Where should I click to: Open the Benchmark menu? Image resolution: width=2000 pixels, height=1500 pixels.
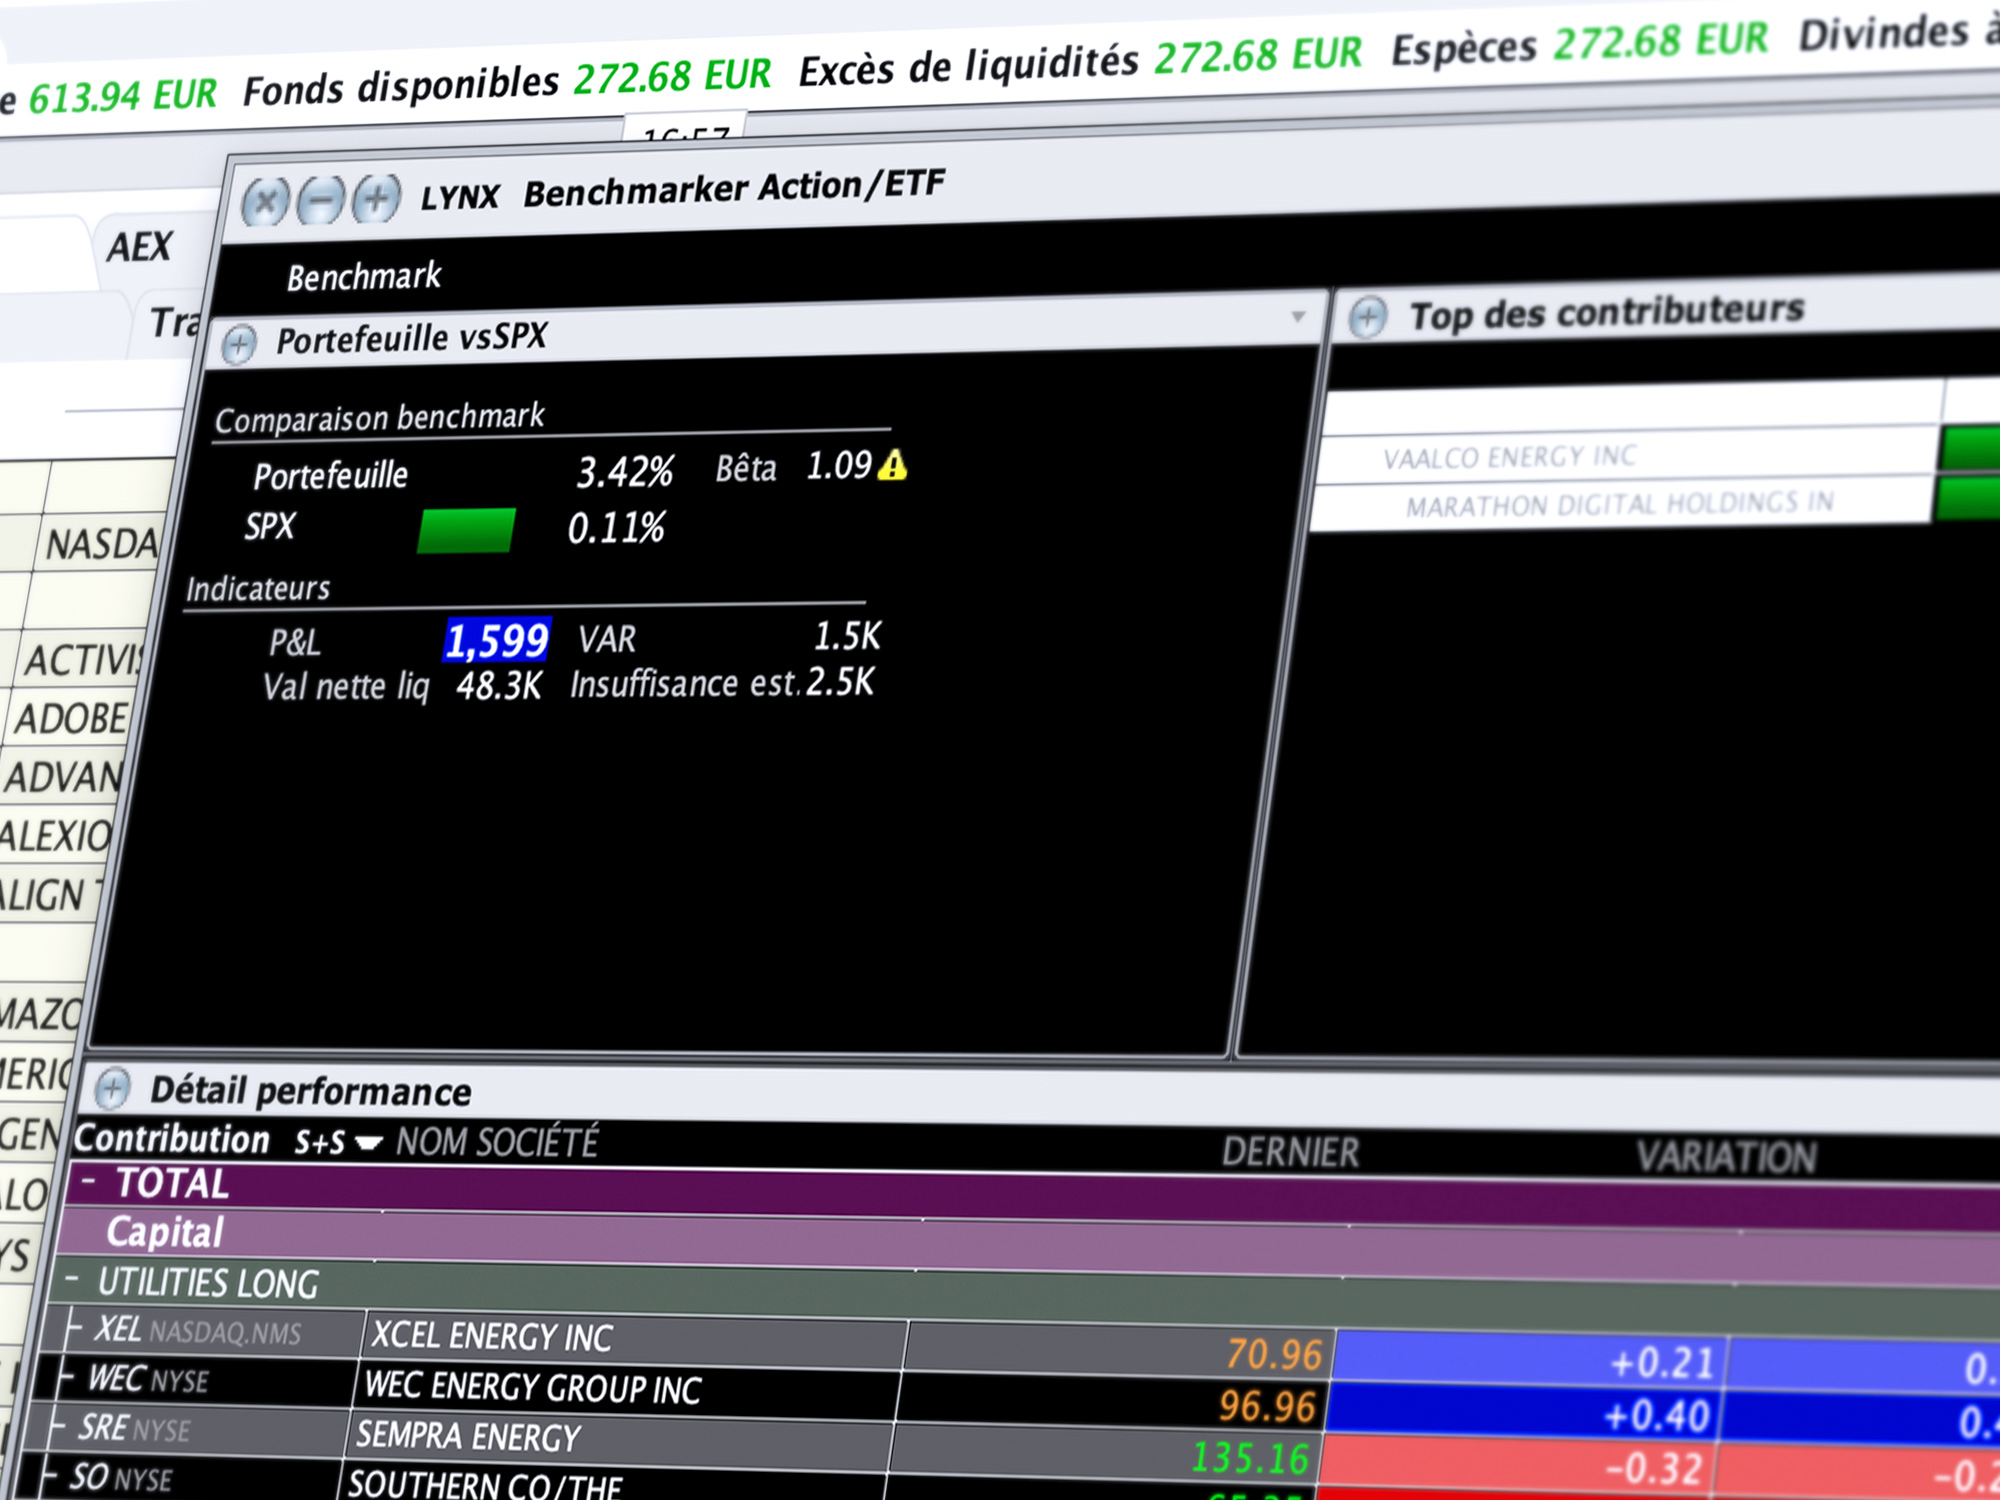tap(364, 277)
